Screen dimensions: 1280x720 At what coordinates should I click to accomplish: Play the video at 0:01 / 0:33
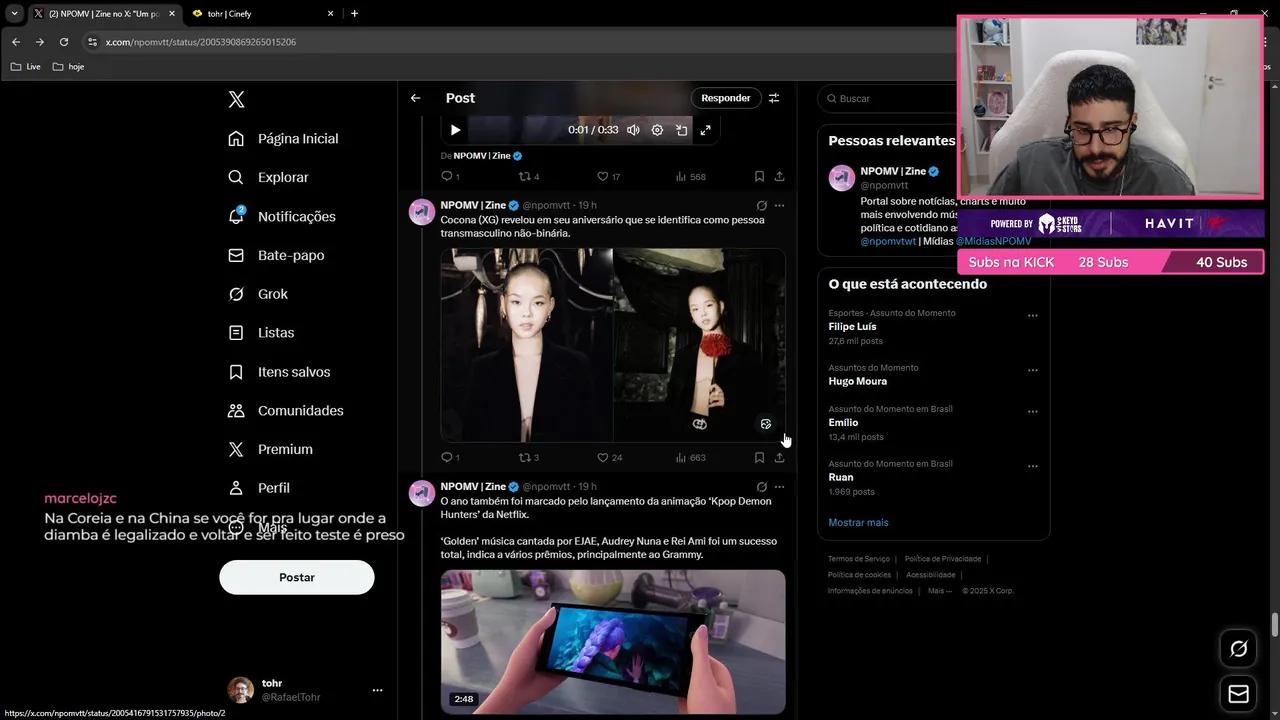coord(455,130)
